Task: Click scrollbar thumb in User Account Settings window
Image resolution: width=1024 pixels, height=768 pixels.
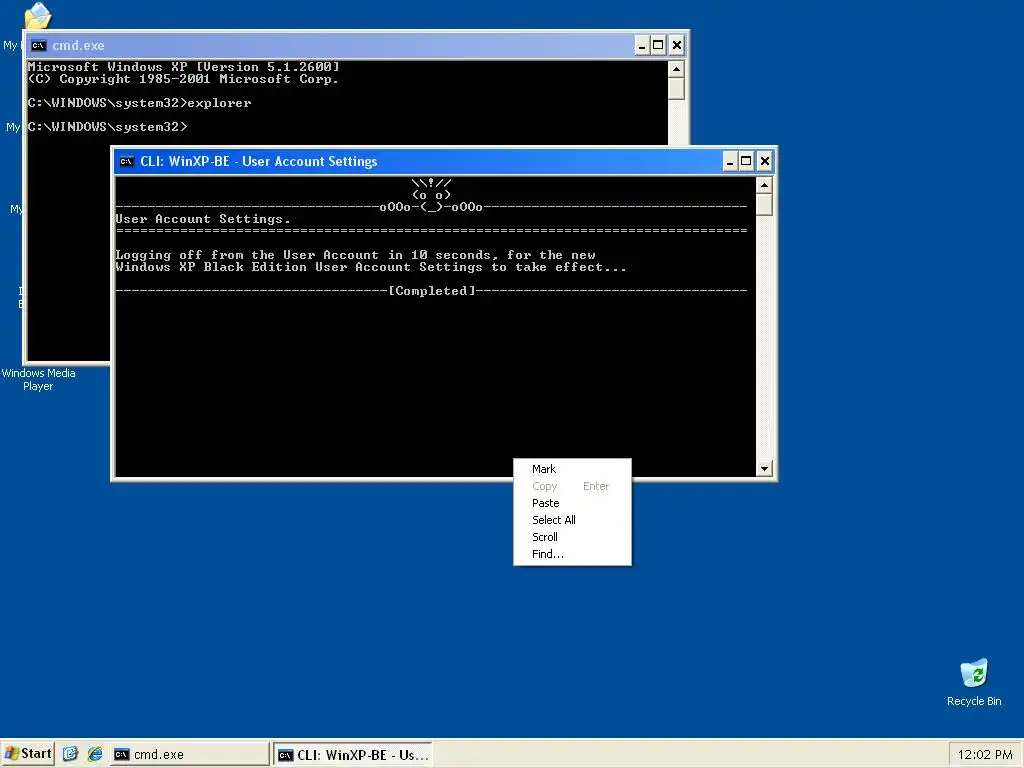Action: point(764,204)
